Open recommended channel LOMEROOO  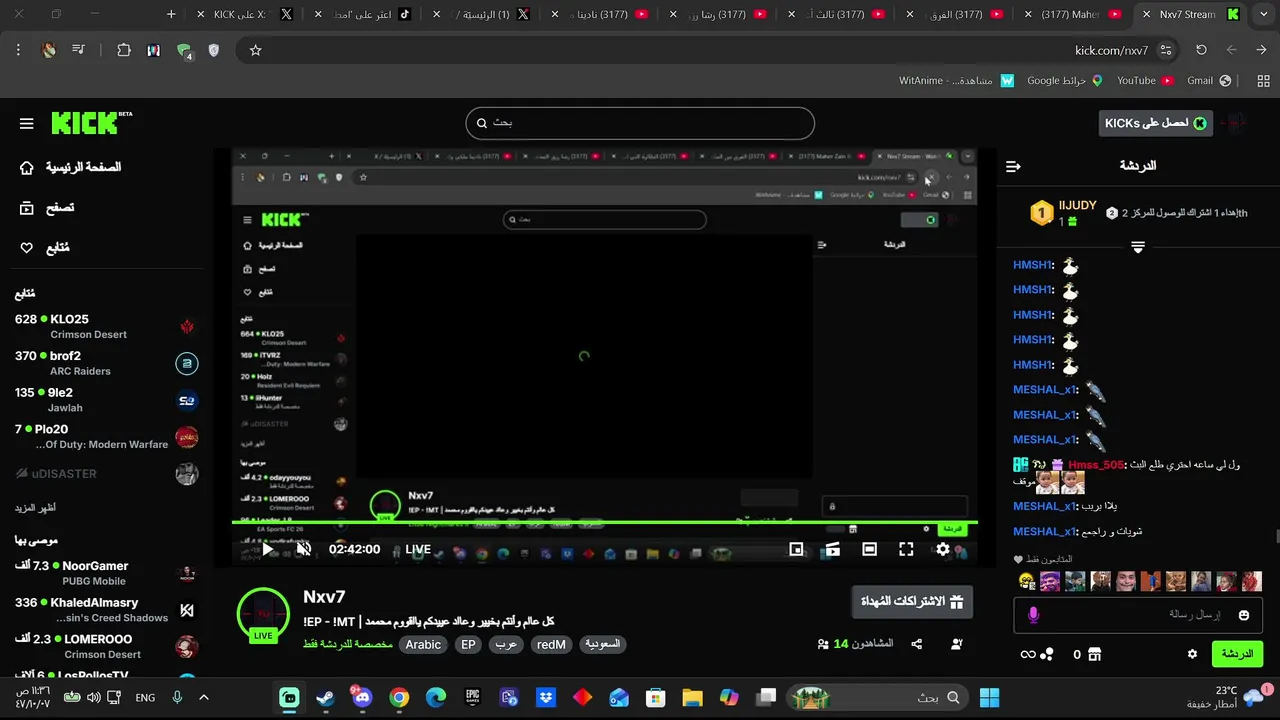107,646
